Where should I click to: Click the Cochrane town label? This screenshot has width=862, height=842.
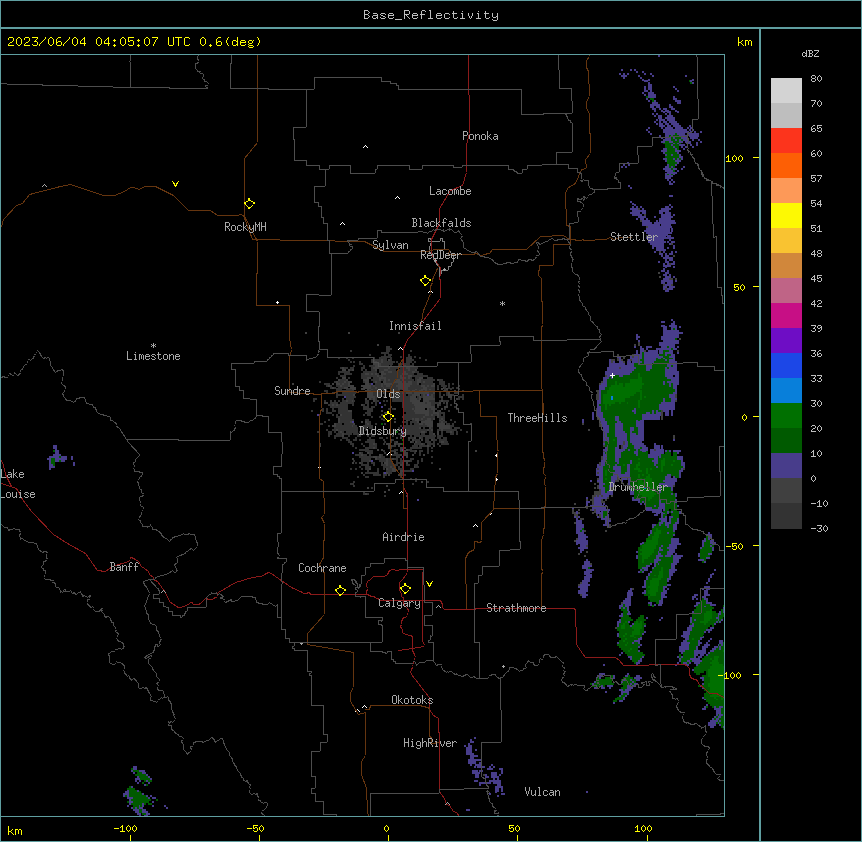click(x=322, y=568)
